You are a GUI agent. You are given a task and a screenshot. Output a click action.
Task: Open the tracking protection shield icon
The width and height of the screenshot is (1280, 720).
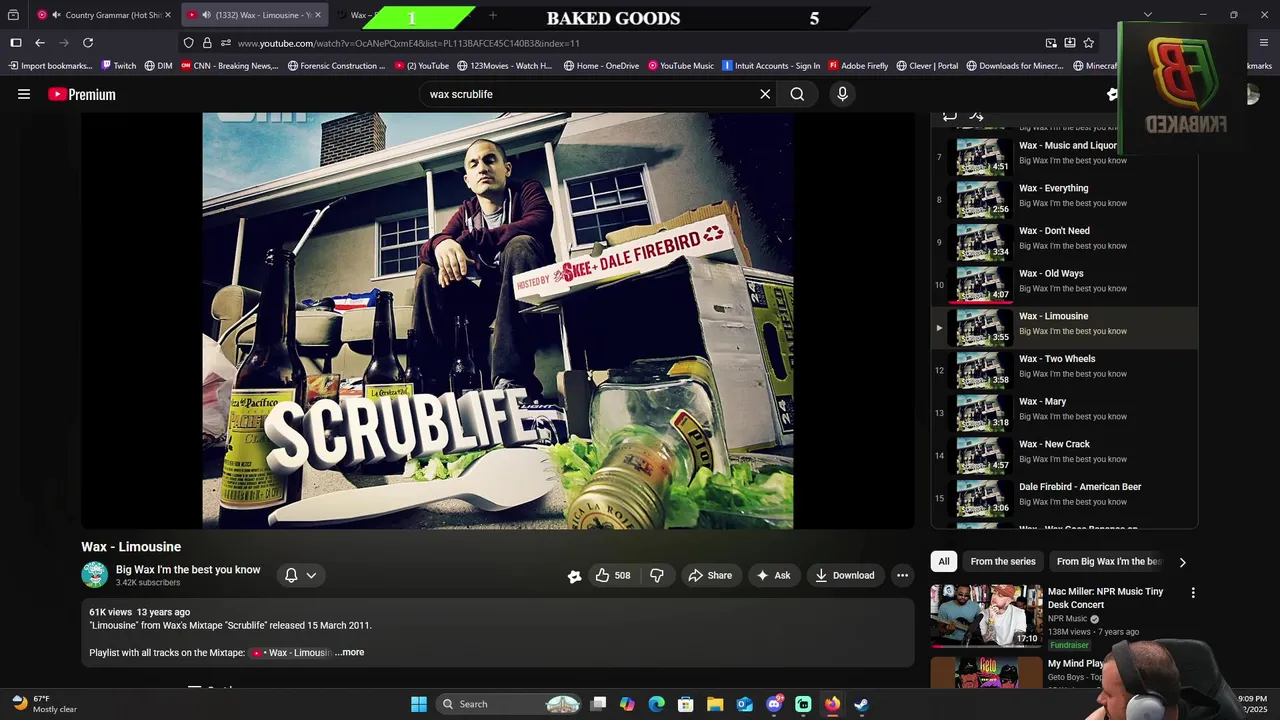[188, 43]
